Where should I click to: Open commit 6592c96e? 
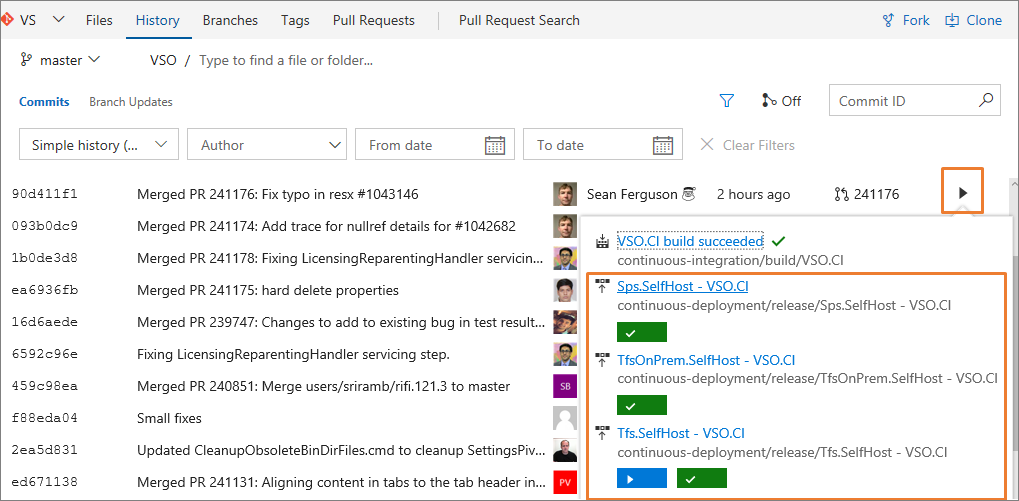tap(45, 354)
